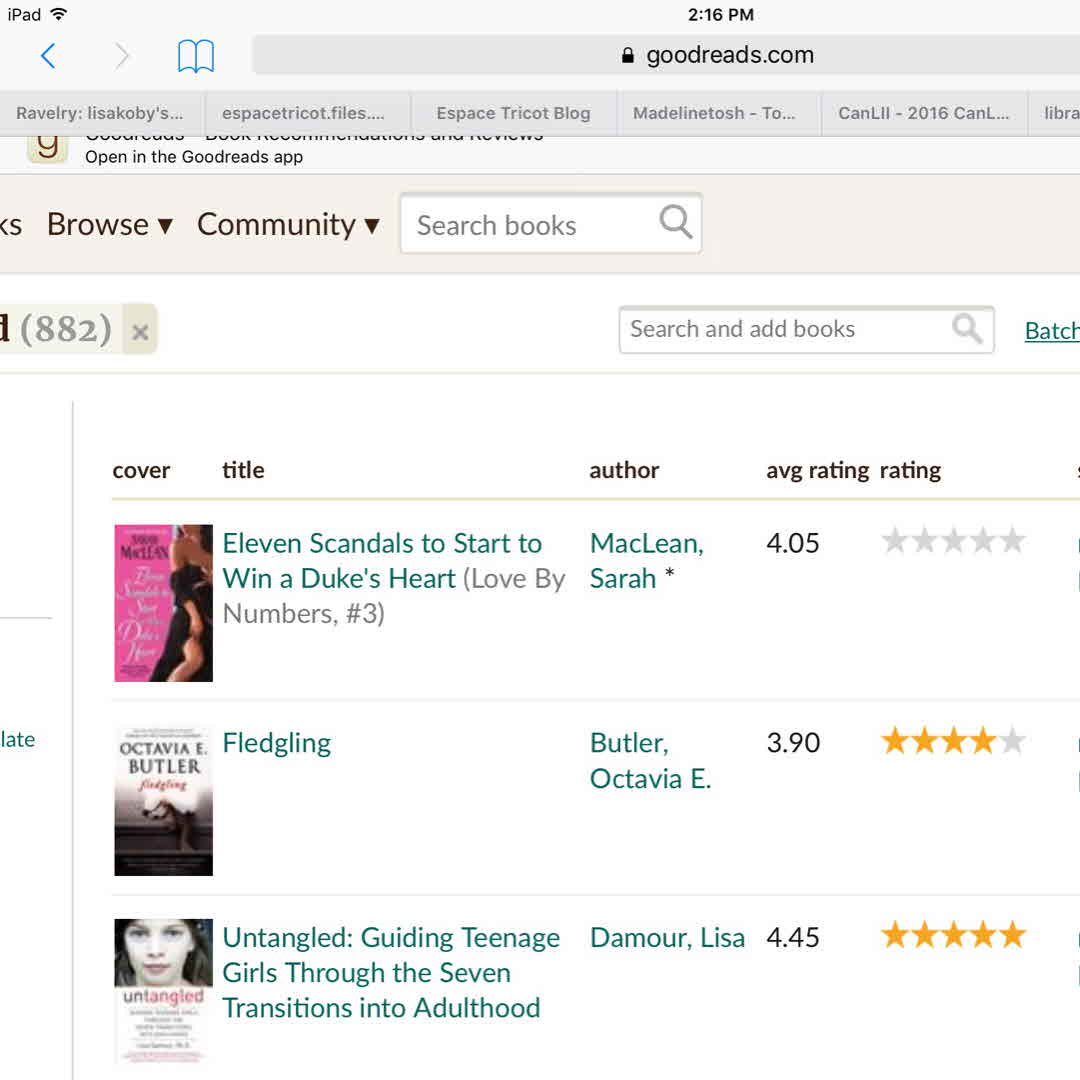The image size is (1080, 1080).
Task: Switch to the Madelinetosh tab
Action: point(714,113)
